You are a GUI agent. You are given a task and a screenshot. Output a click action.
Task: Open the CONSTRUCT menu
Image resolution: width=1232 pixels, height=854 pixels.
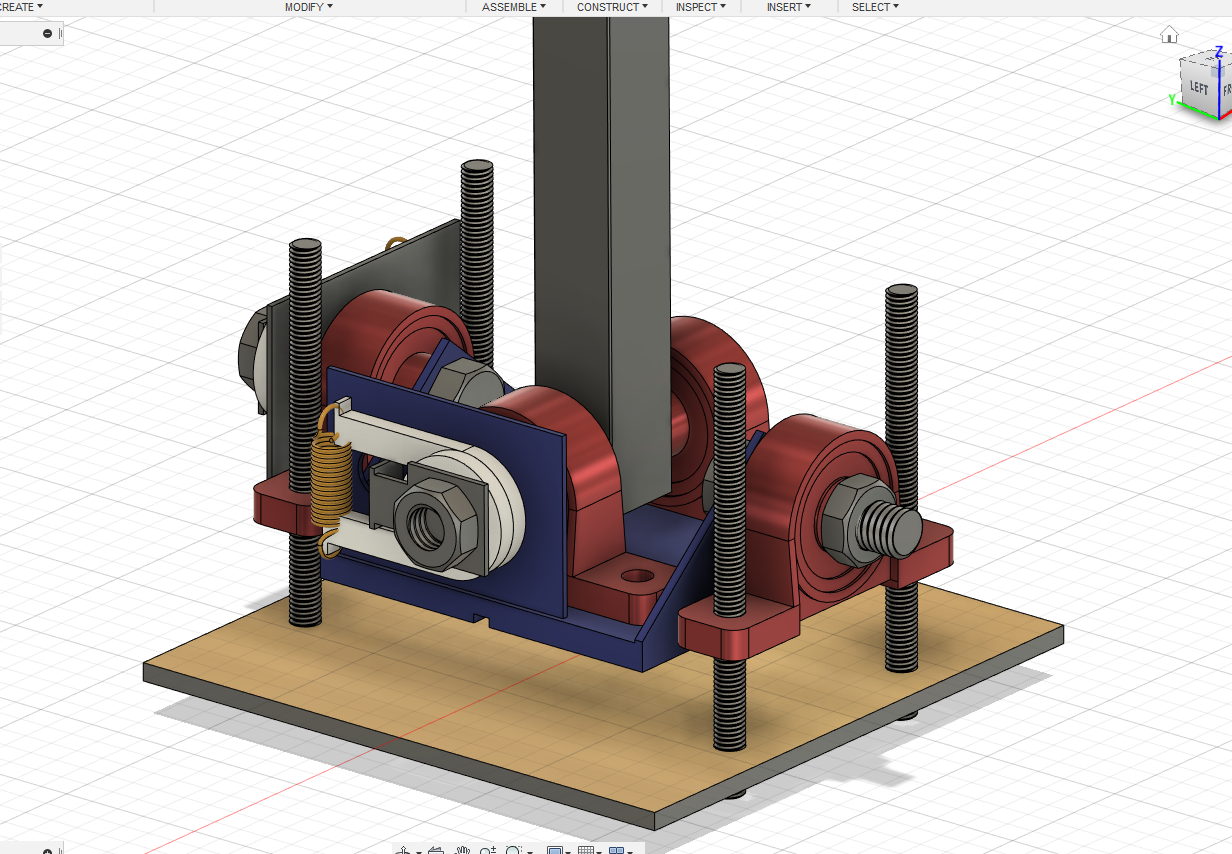(x=612, y=7)
